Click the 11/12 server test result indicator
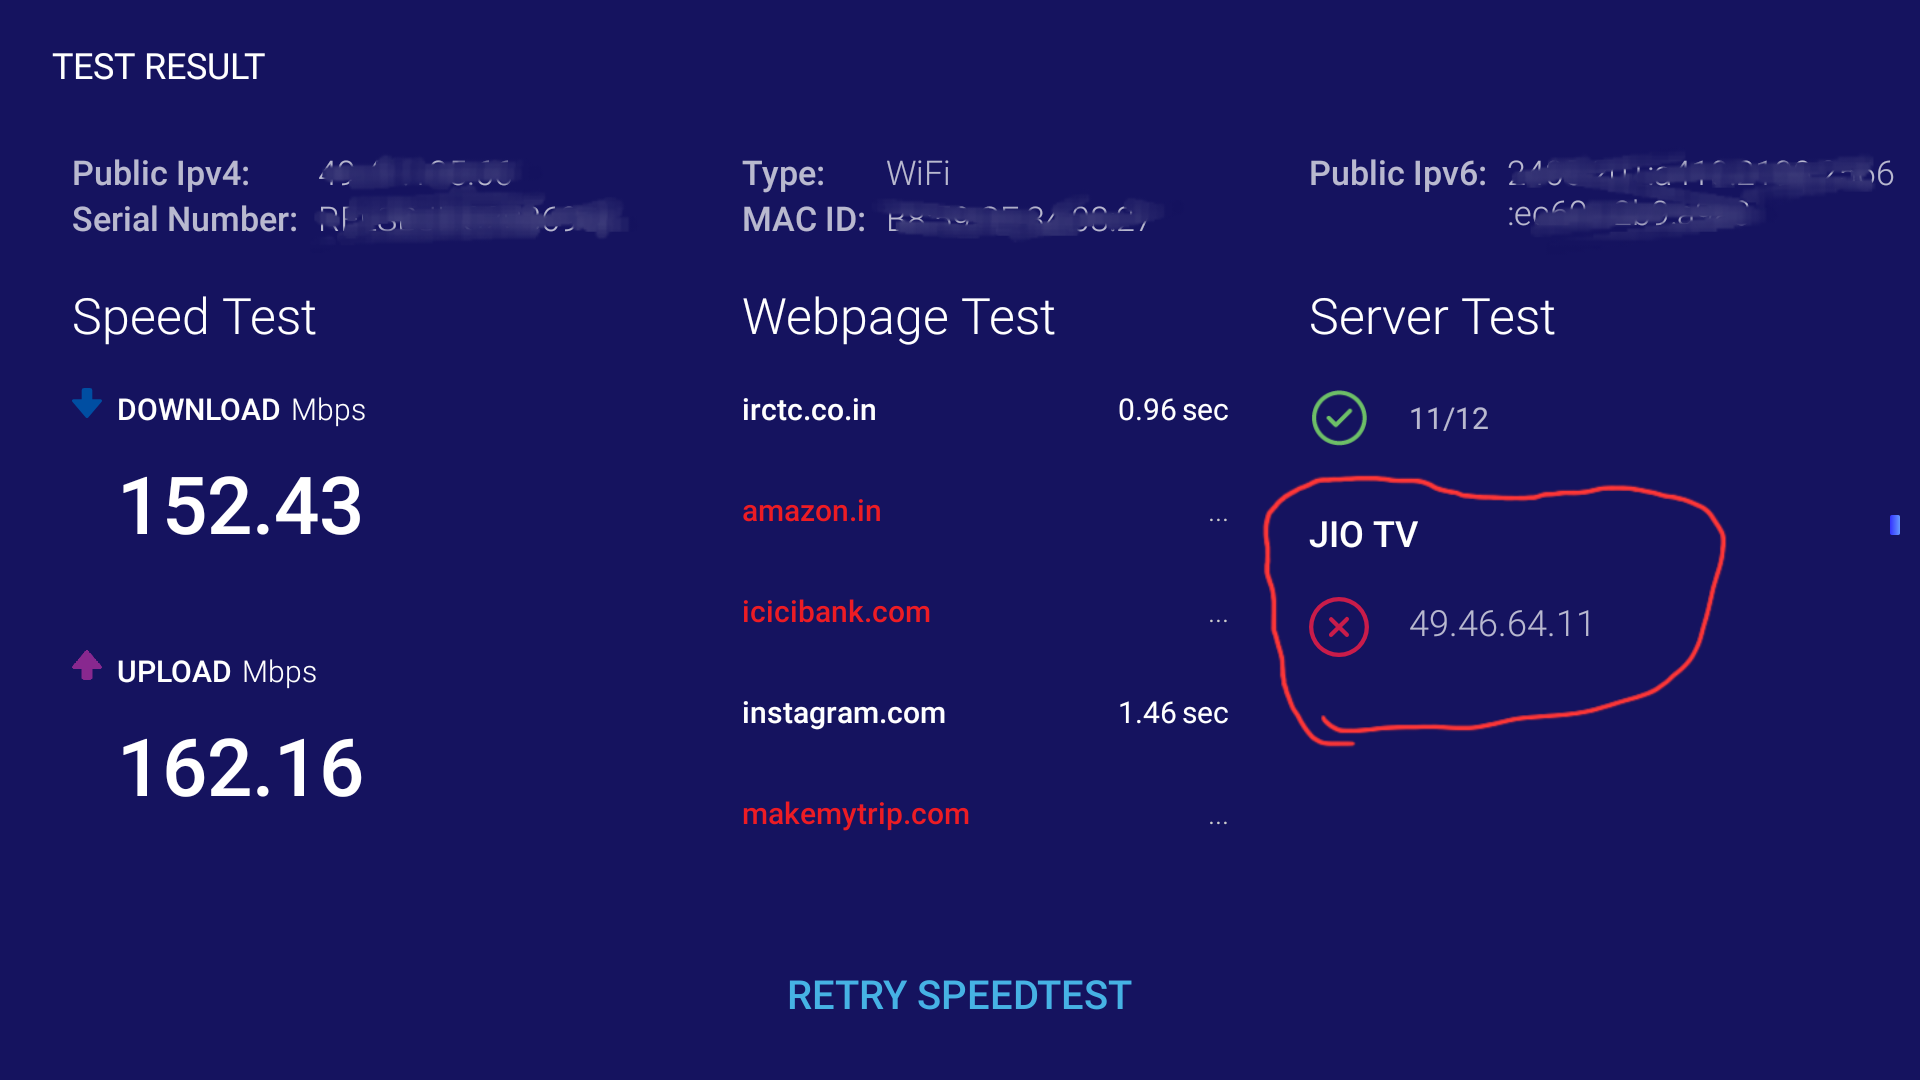The height and width of the screenshot is (1080, 1920). pos(1448,419)
